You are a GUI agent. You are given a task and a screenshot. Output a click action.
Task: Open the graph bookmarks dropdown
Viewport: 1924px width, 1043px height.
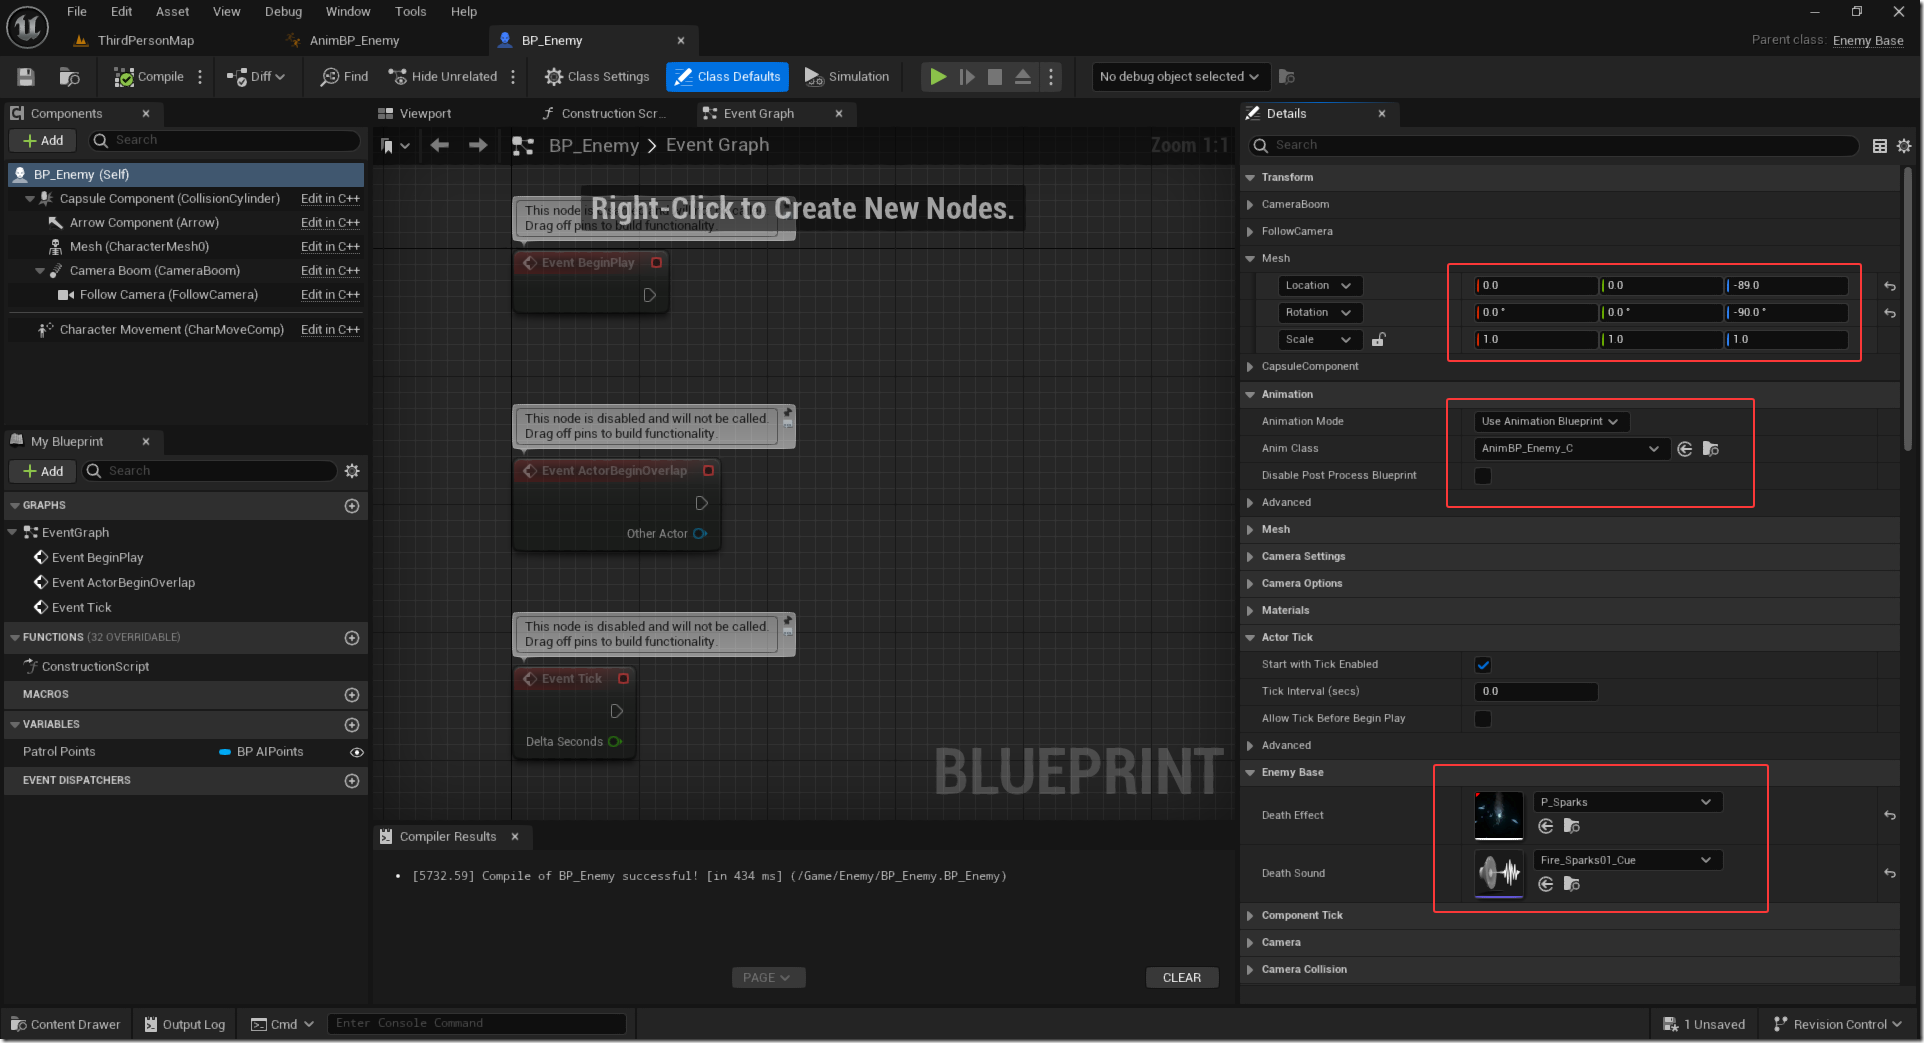396,146
